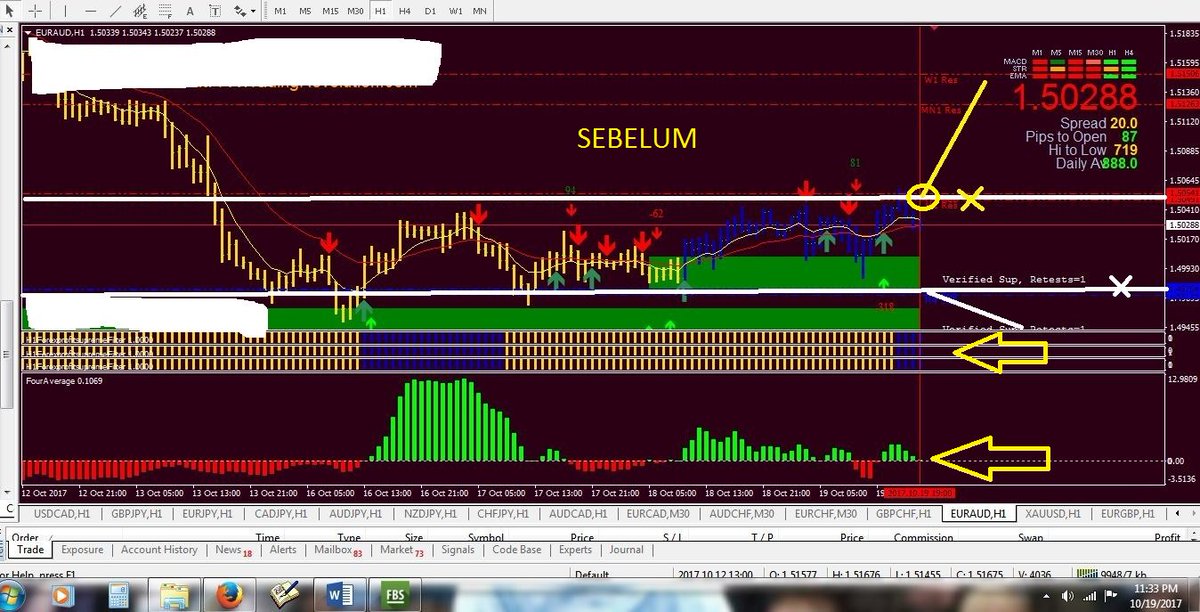Toggle the H1 timeframe button

tap(380, 11)
